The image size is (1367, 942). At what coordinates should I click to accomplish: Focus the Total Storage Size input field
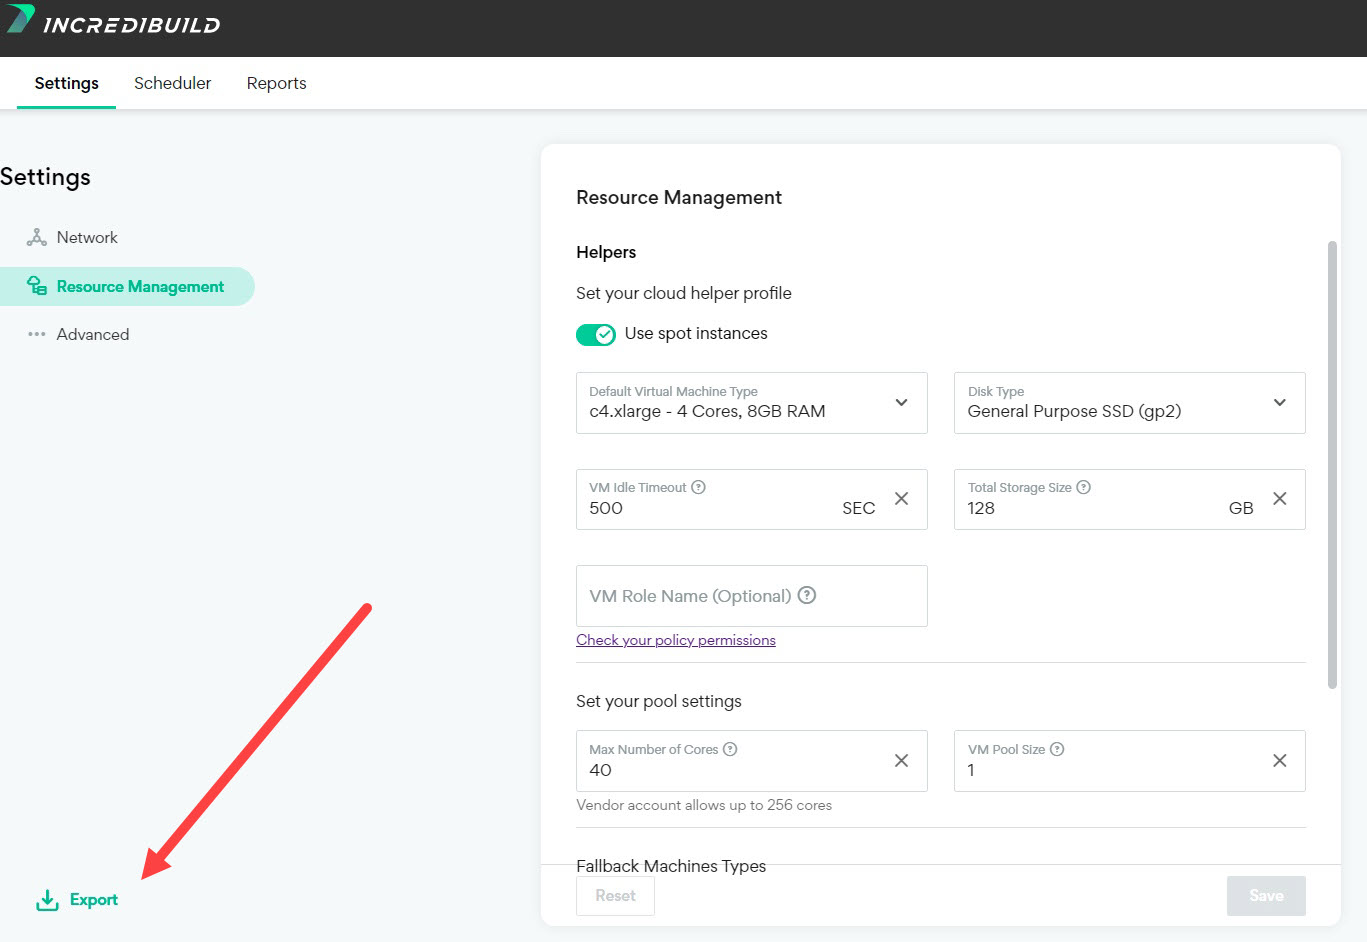(1130, 499)
